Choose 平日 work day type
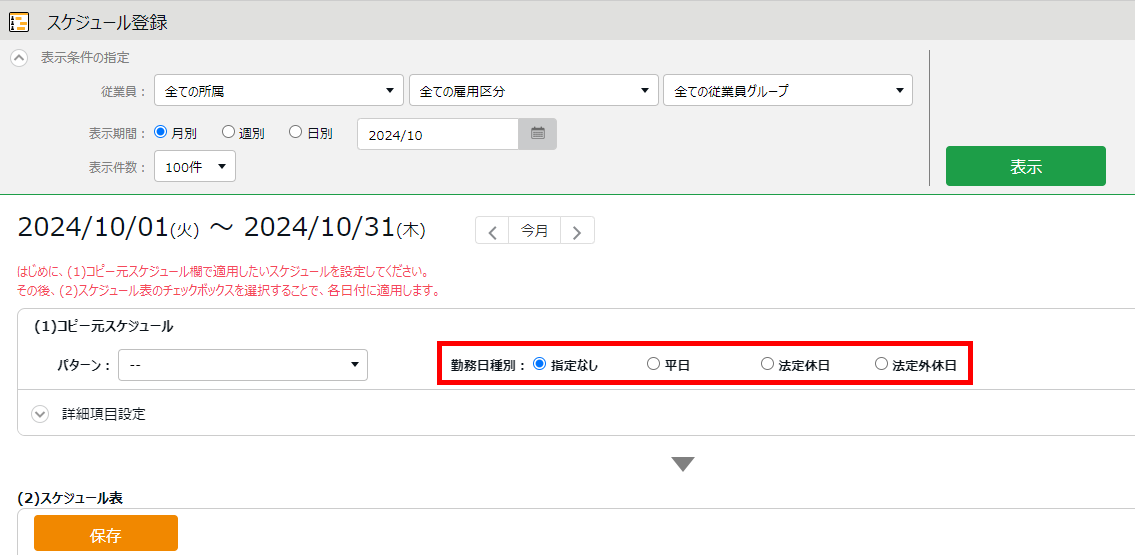1135x555 pixels. [x=654, y=365]
